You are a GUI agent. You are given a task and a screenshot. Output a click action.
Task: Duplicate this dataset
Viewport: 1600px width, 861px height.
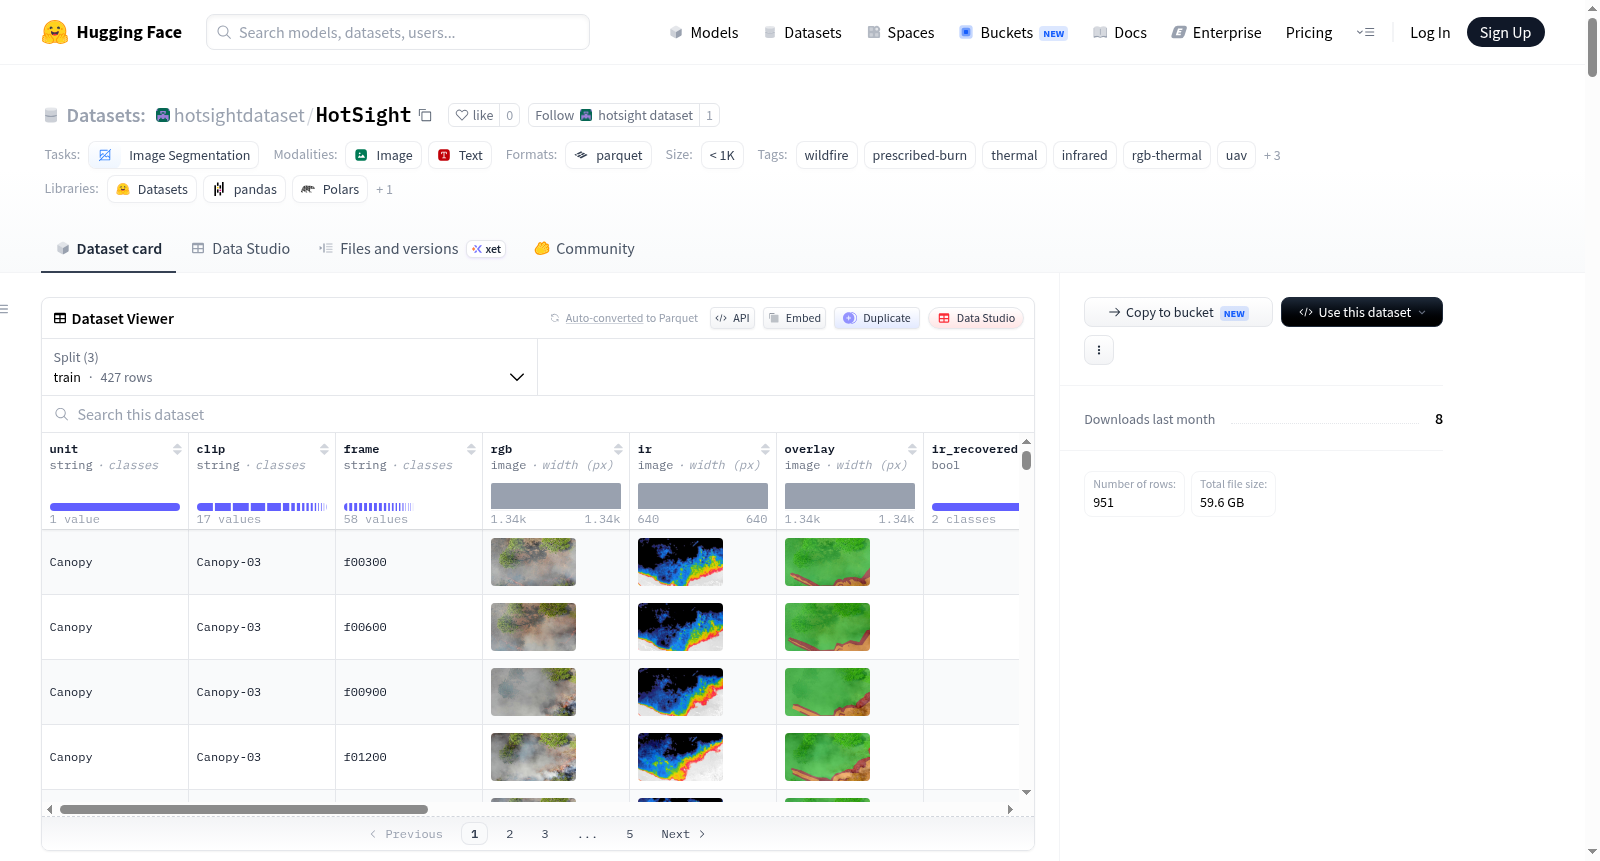click(877, 318)
